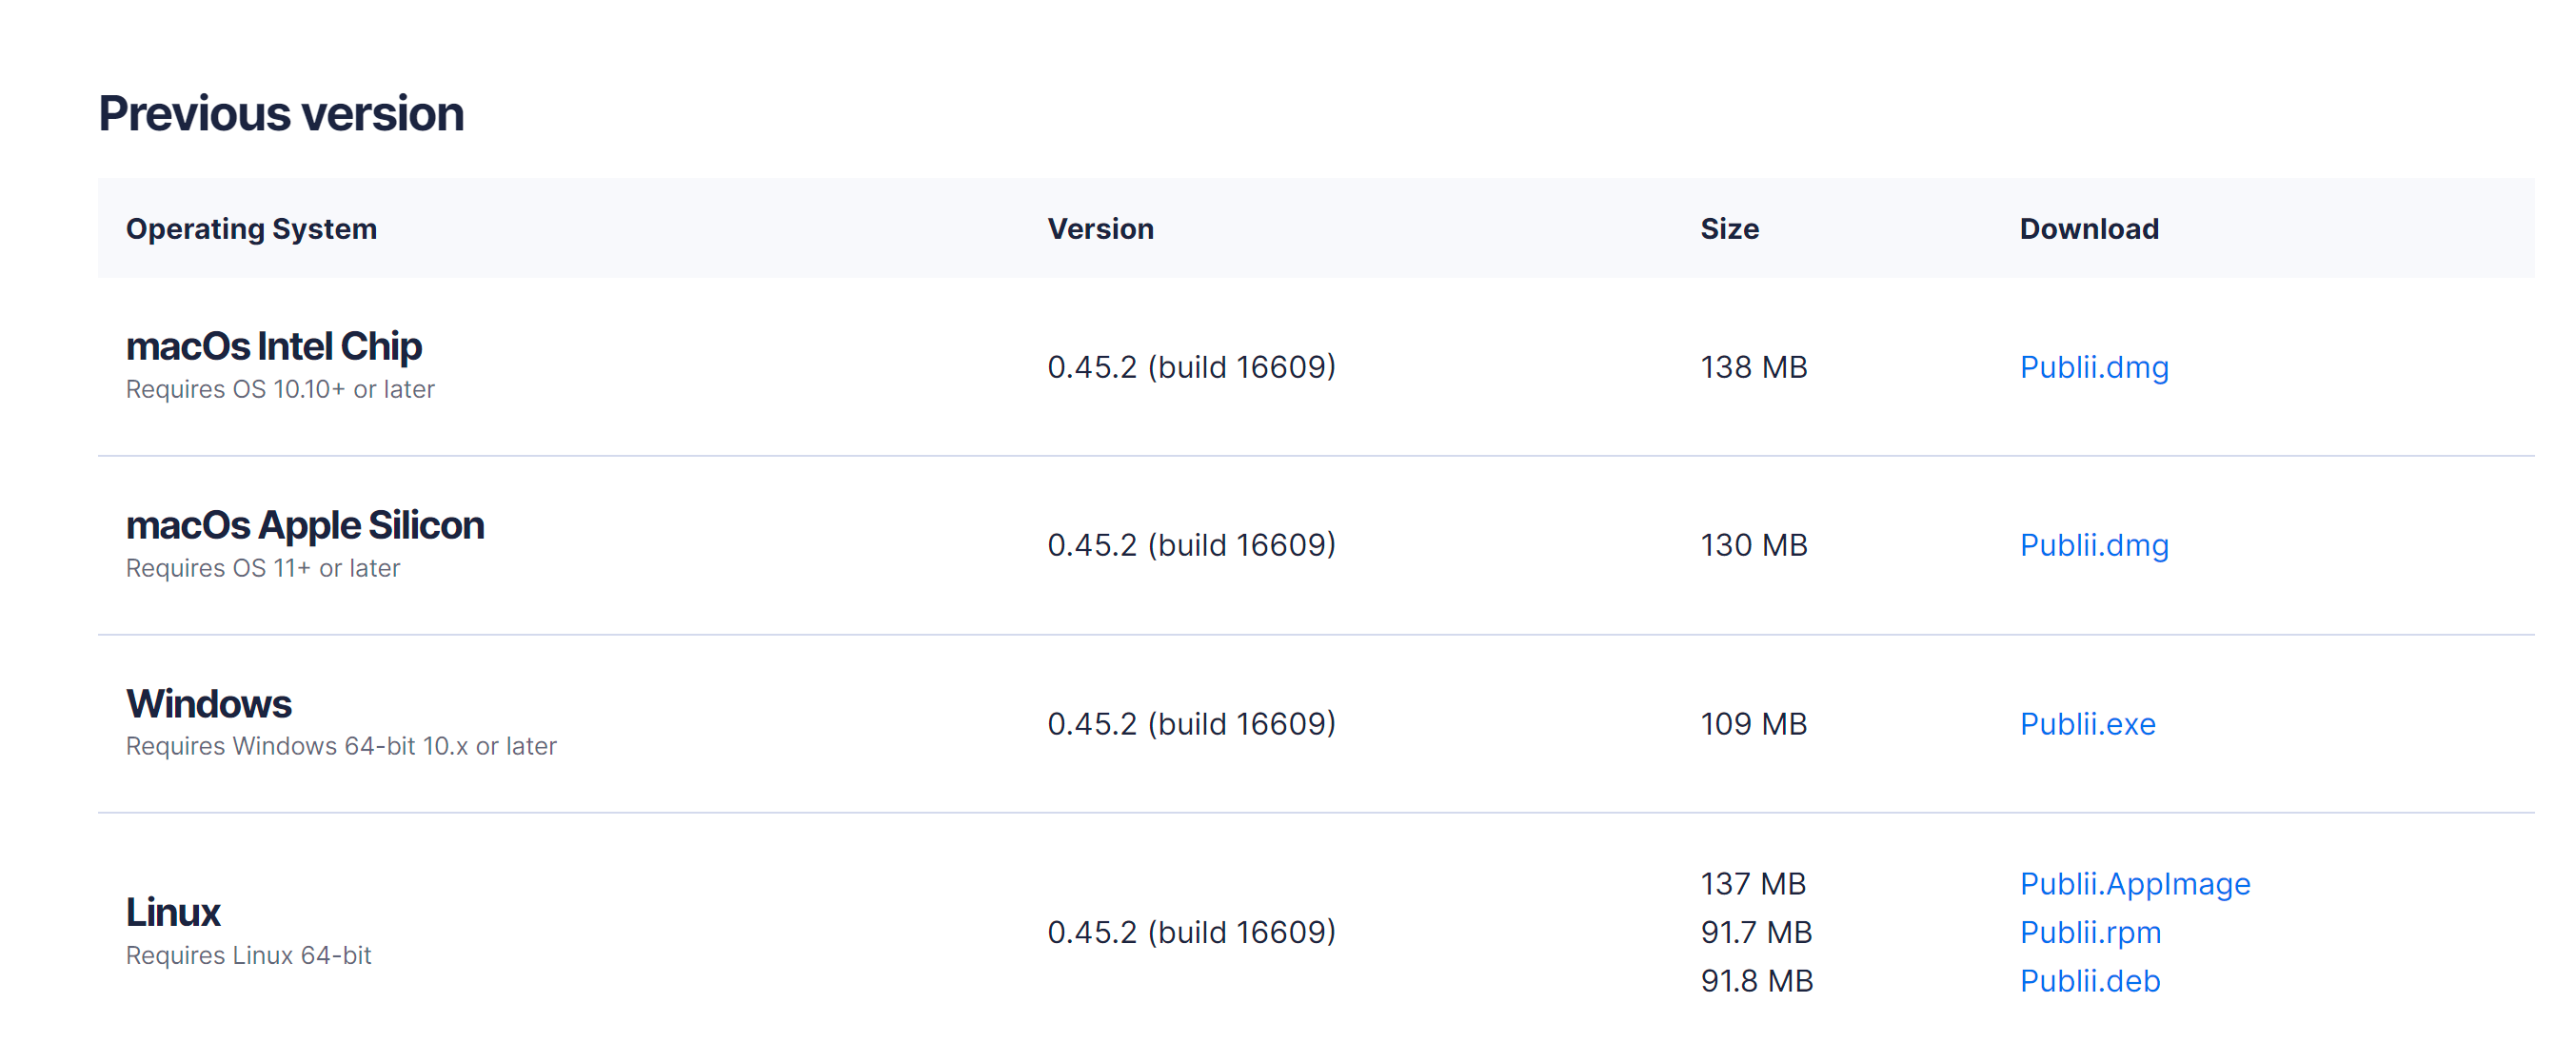Viewport: 2576px width, 1042px height.
Task: Click 'Requires Linux 64-bit' text
Action: click(248, 955)
